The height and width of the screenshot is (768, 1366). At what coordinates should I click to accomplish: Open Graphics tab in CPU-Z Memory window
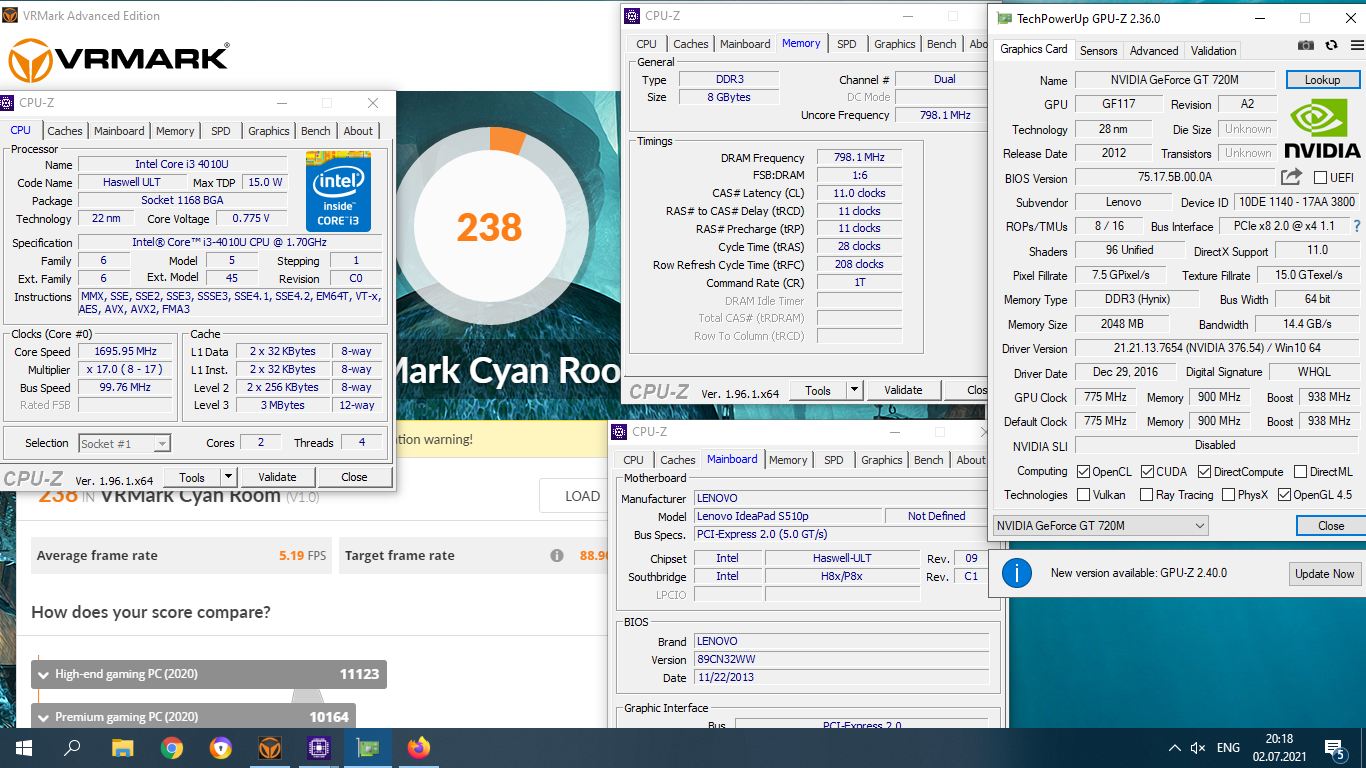click(x=894, y=44)
